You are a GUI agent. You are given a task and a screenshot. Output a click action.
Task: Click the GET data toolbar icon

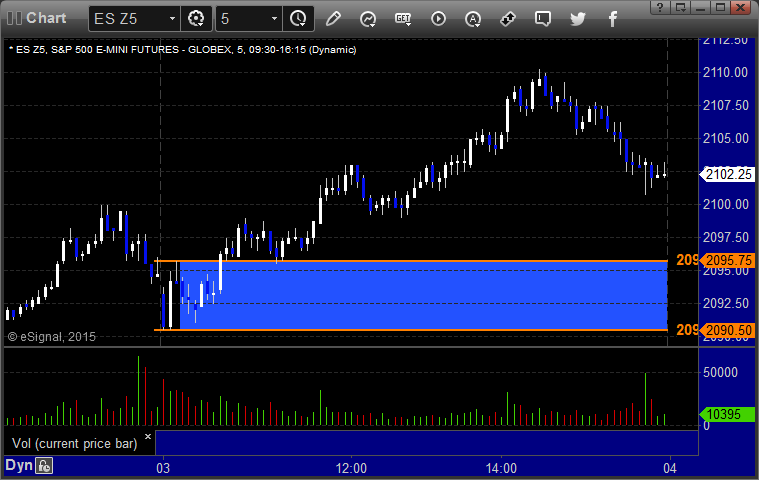click(403, 19)
